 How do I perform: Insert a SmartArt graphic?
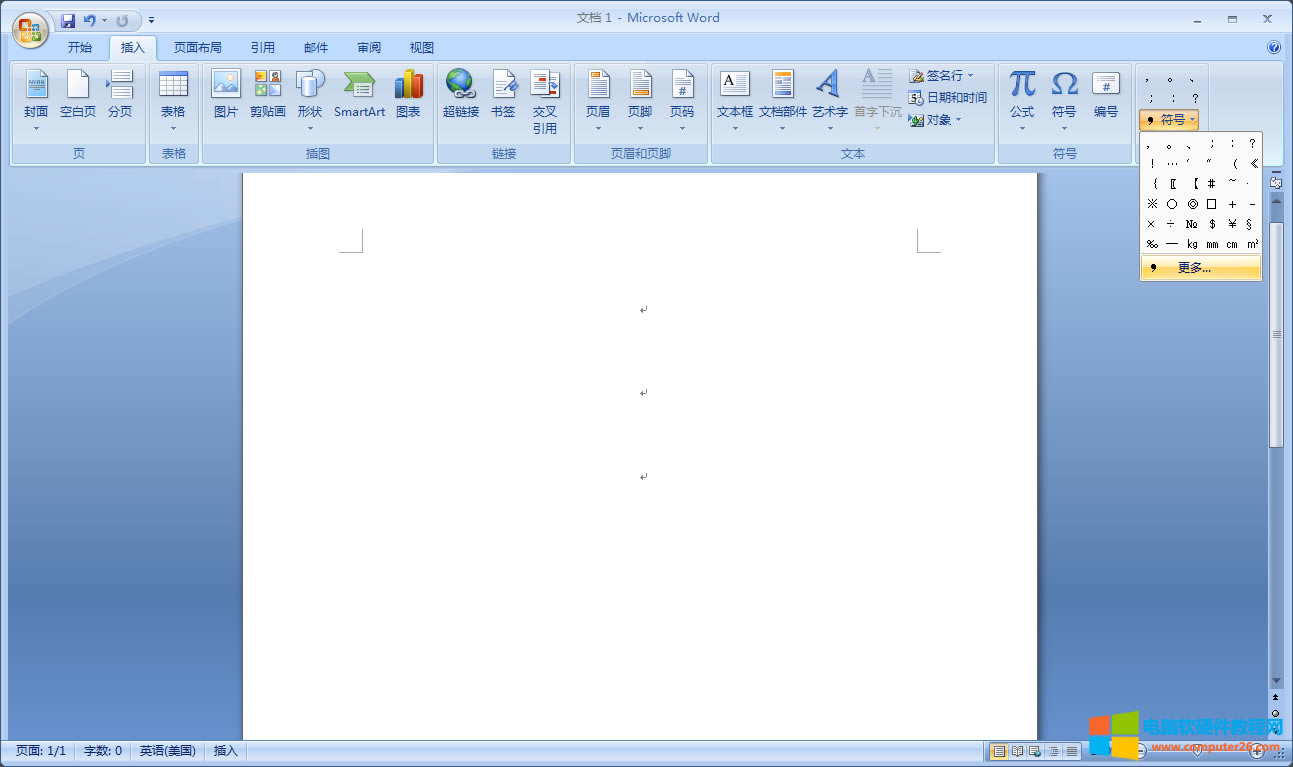pos(359,94)
